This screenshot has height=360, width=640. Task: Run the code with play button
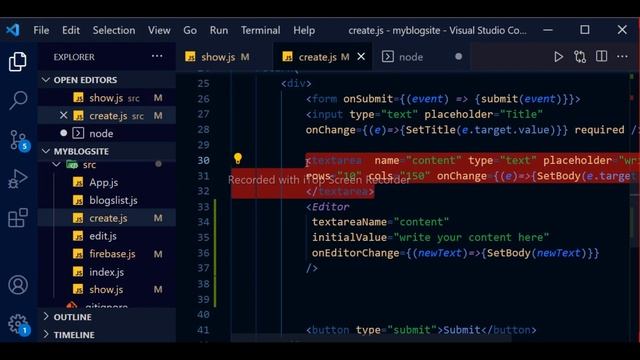(558, 57)
